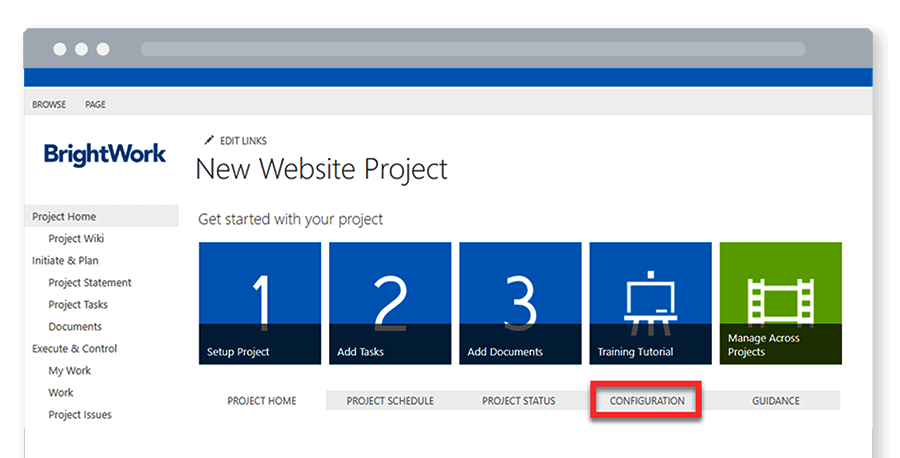This screenshot has width=900, height=458.
Task: Click the Edit Links pencil icon
Action: (x=209, y=141)
